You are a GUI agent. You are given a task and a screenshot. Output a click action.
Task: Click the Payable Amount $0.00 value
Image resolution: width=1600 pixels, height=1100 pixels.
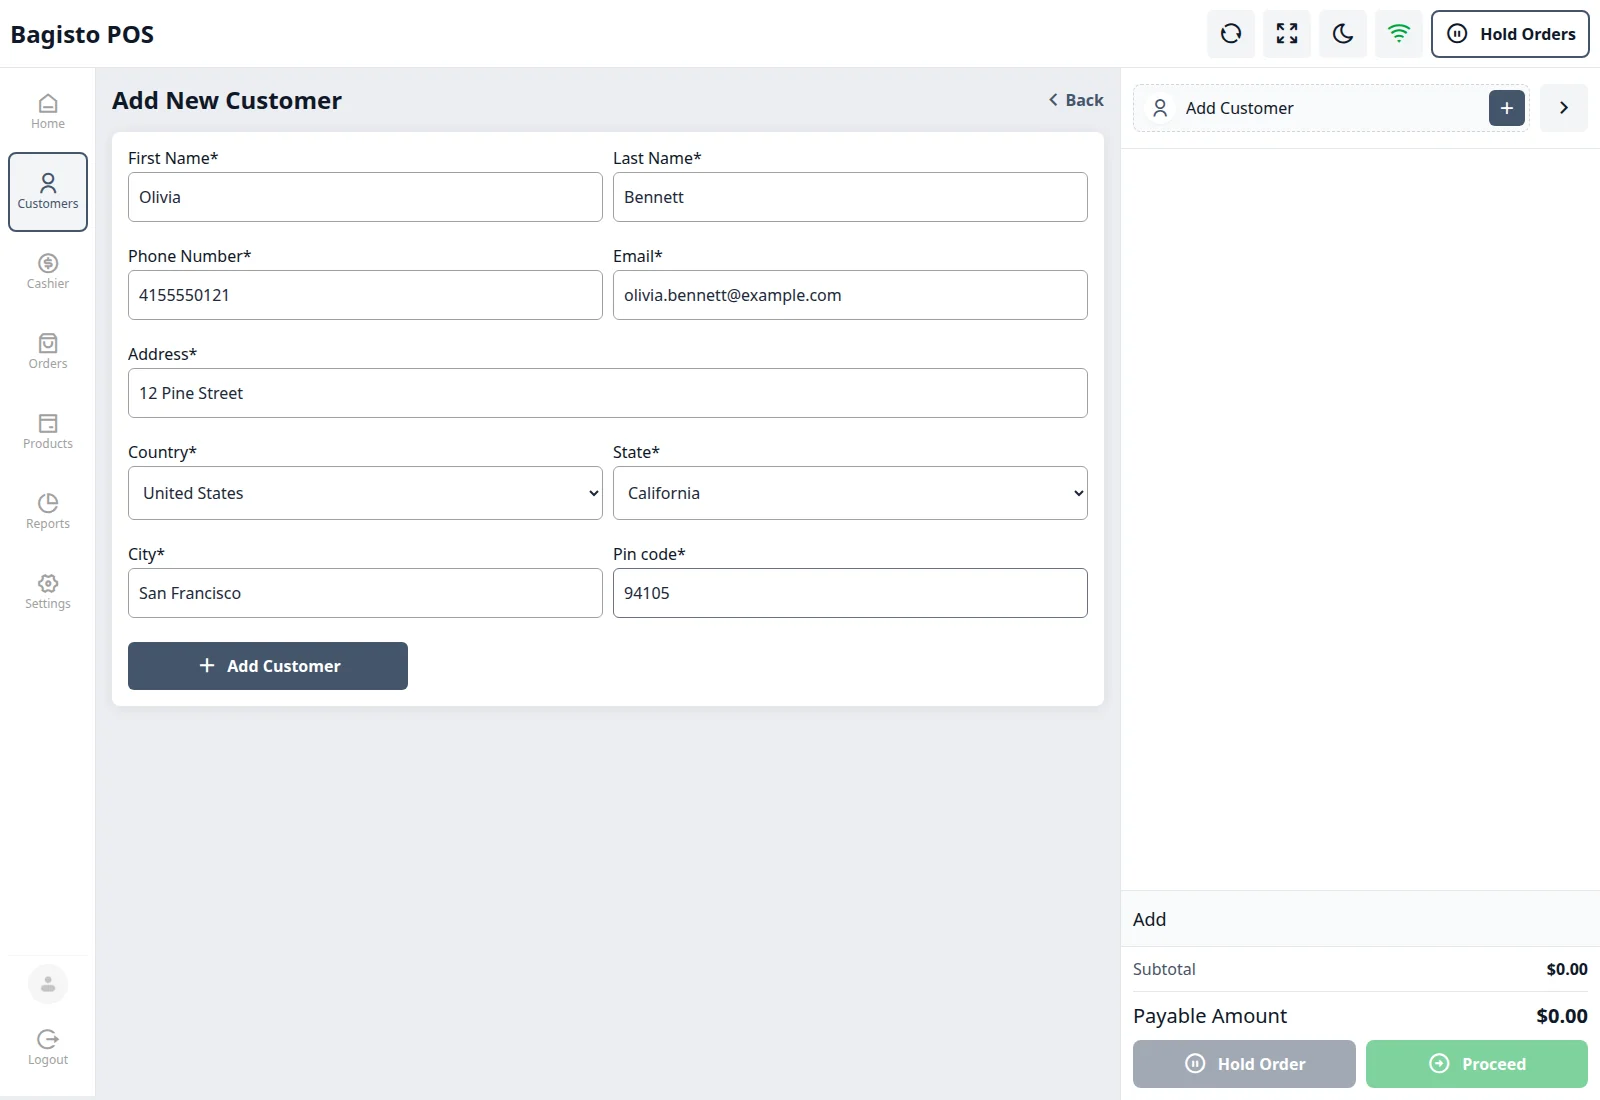1562,1016
